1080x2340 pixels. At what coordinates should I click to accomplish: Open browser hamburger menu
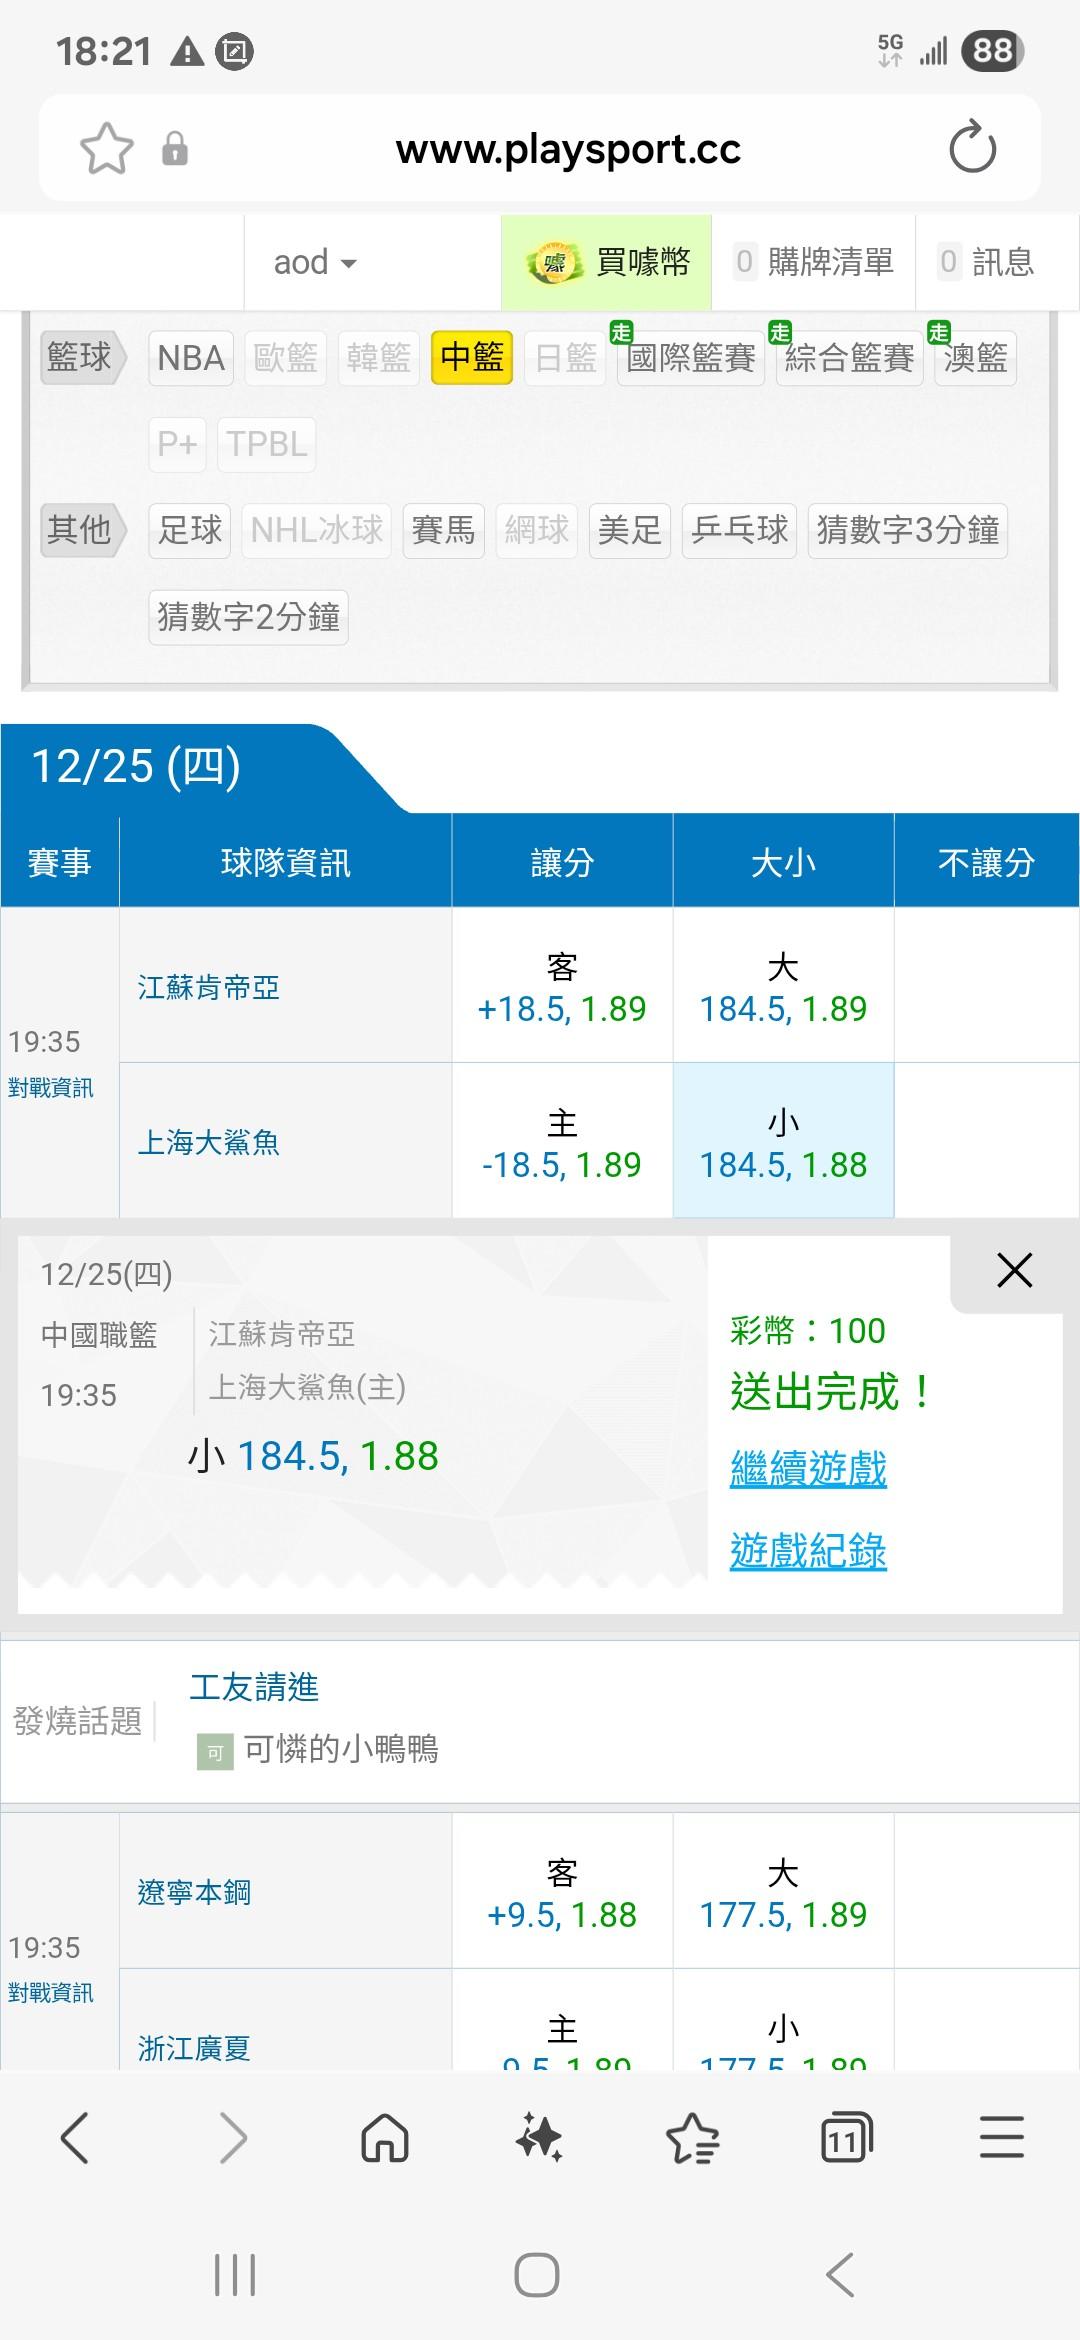tap(1001, 2139)
